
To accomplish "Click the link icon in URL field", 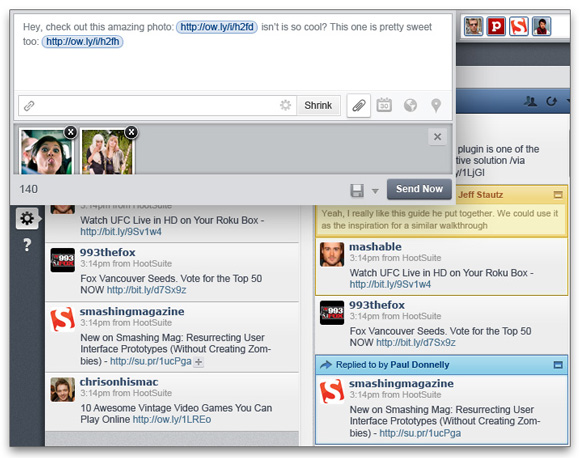I will pyautogui.click(x=29, y=106).
